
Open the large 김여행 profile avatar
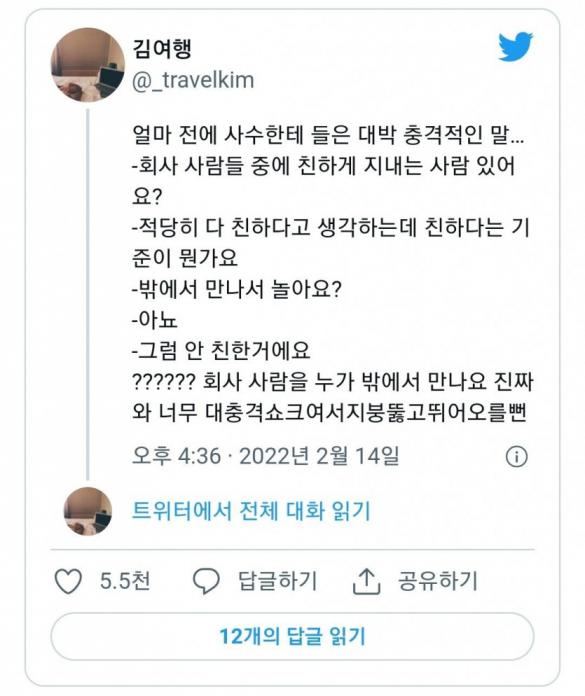pyautogui.click(x=88, y=65)
